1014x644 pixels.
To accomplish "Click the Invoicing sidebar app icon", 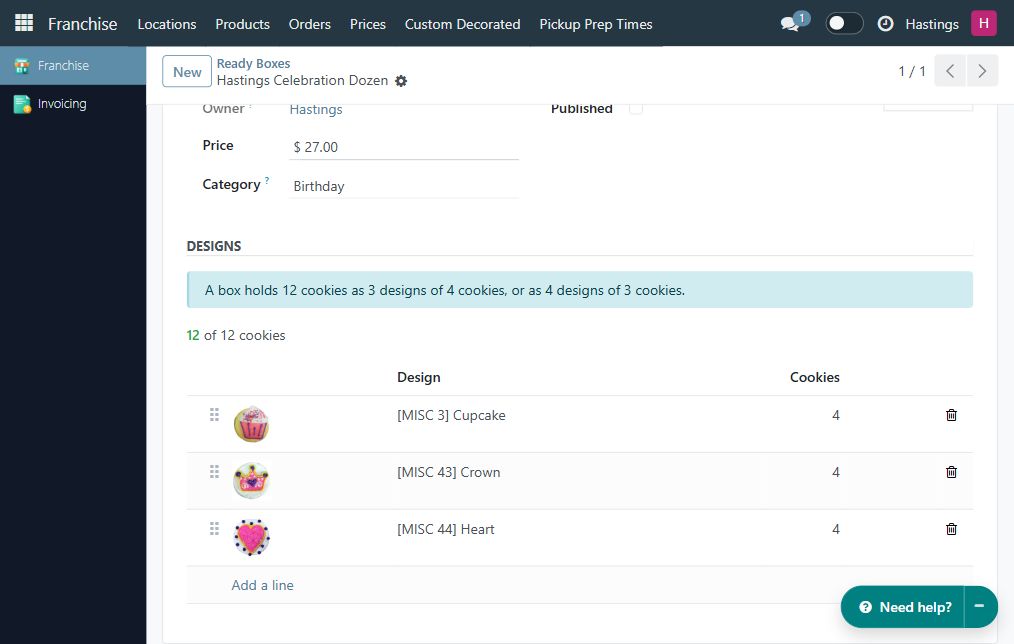I will point(22,103).
